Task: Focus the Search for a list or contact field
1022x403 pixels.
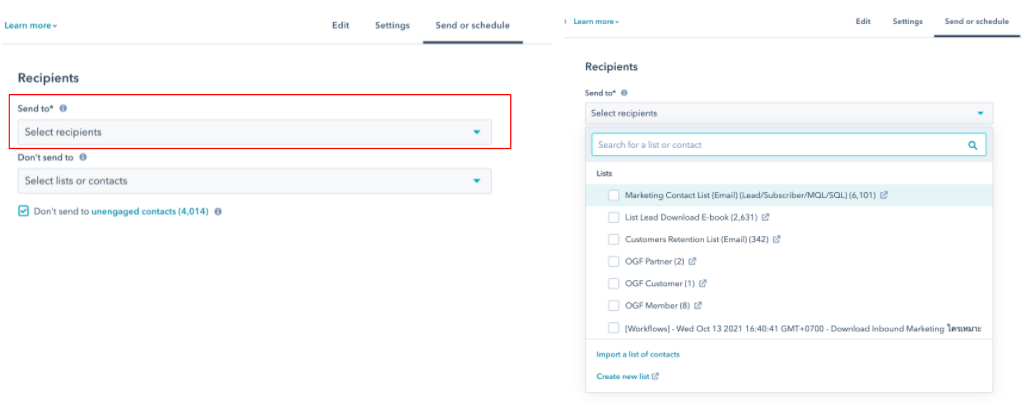Action: (x=789, y=145)
